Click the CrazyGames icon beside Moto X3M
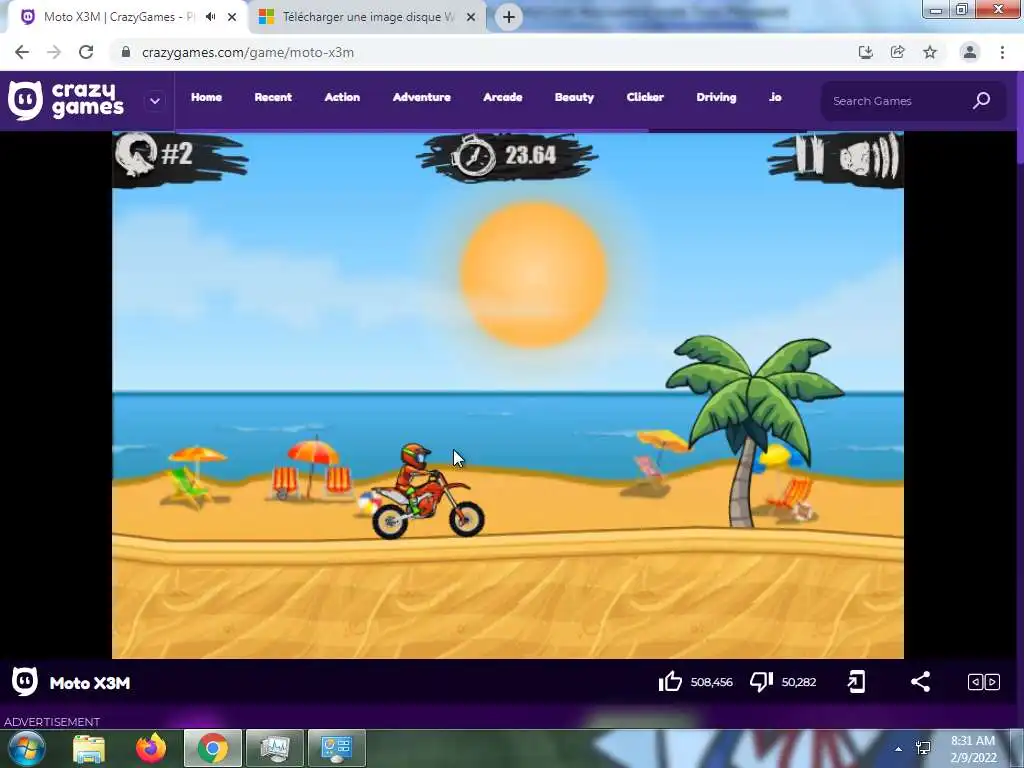Image resolution: width=1024 pixels, height=768 pixels. pos(25,682)
